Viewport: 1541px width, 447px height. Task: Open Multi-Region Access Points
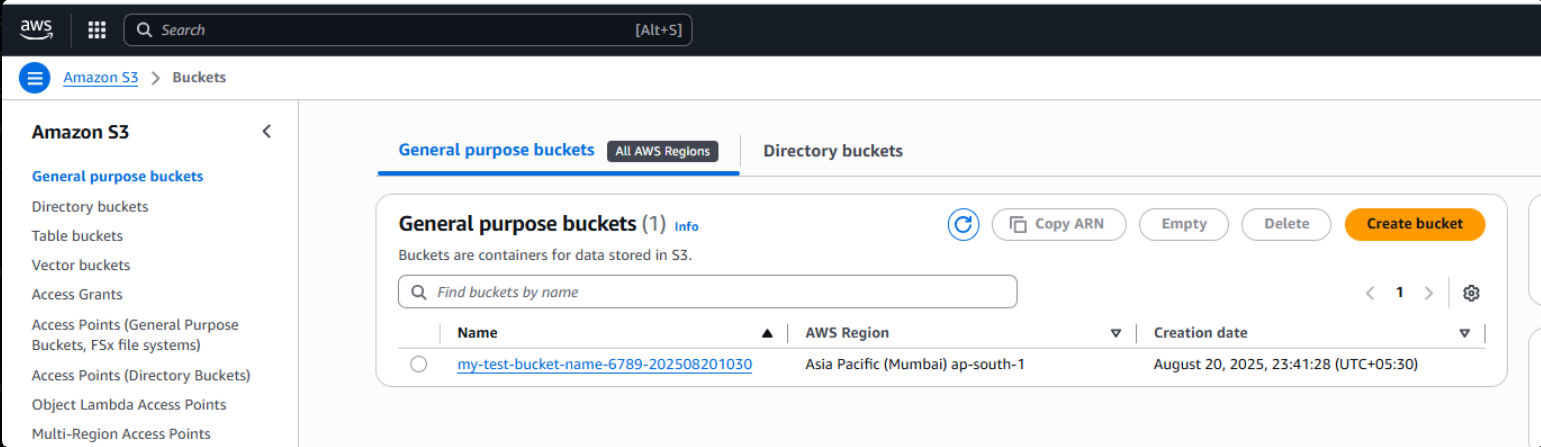click(x=121, y=434)
